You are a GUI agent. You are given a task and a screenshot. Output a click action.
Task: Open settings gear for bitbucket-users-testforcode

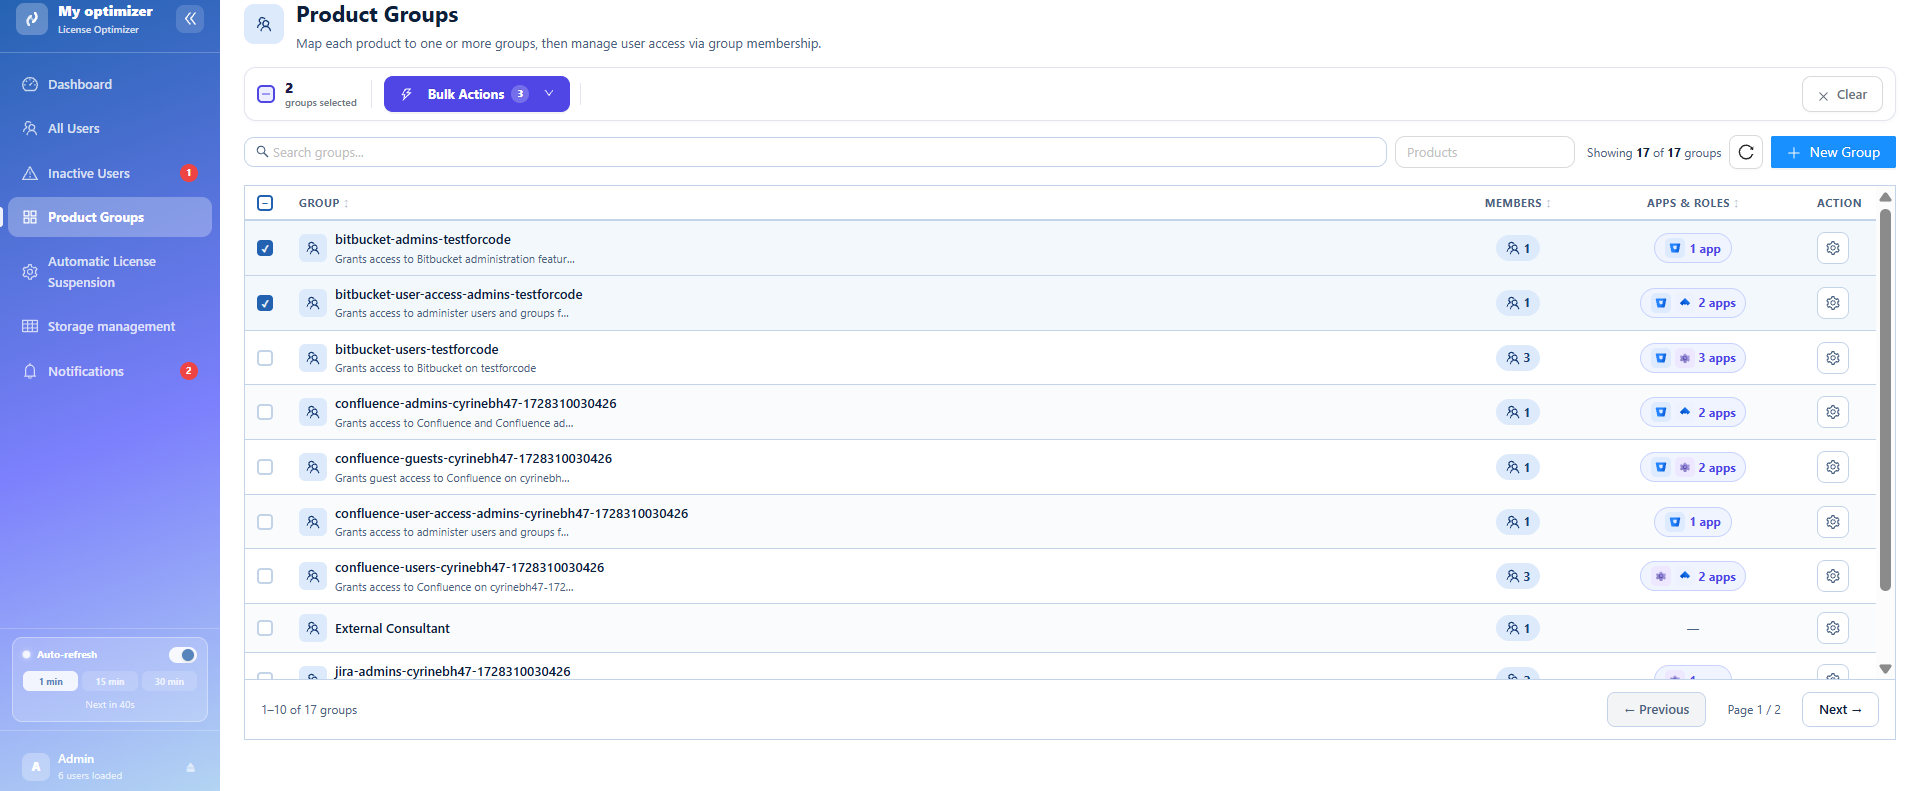point(1832,358)
